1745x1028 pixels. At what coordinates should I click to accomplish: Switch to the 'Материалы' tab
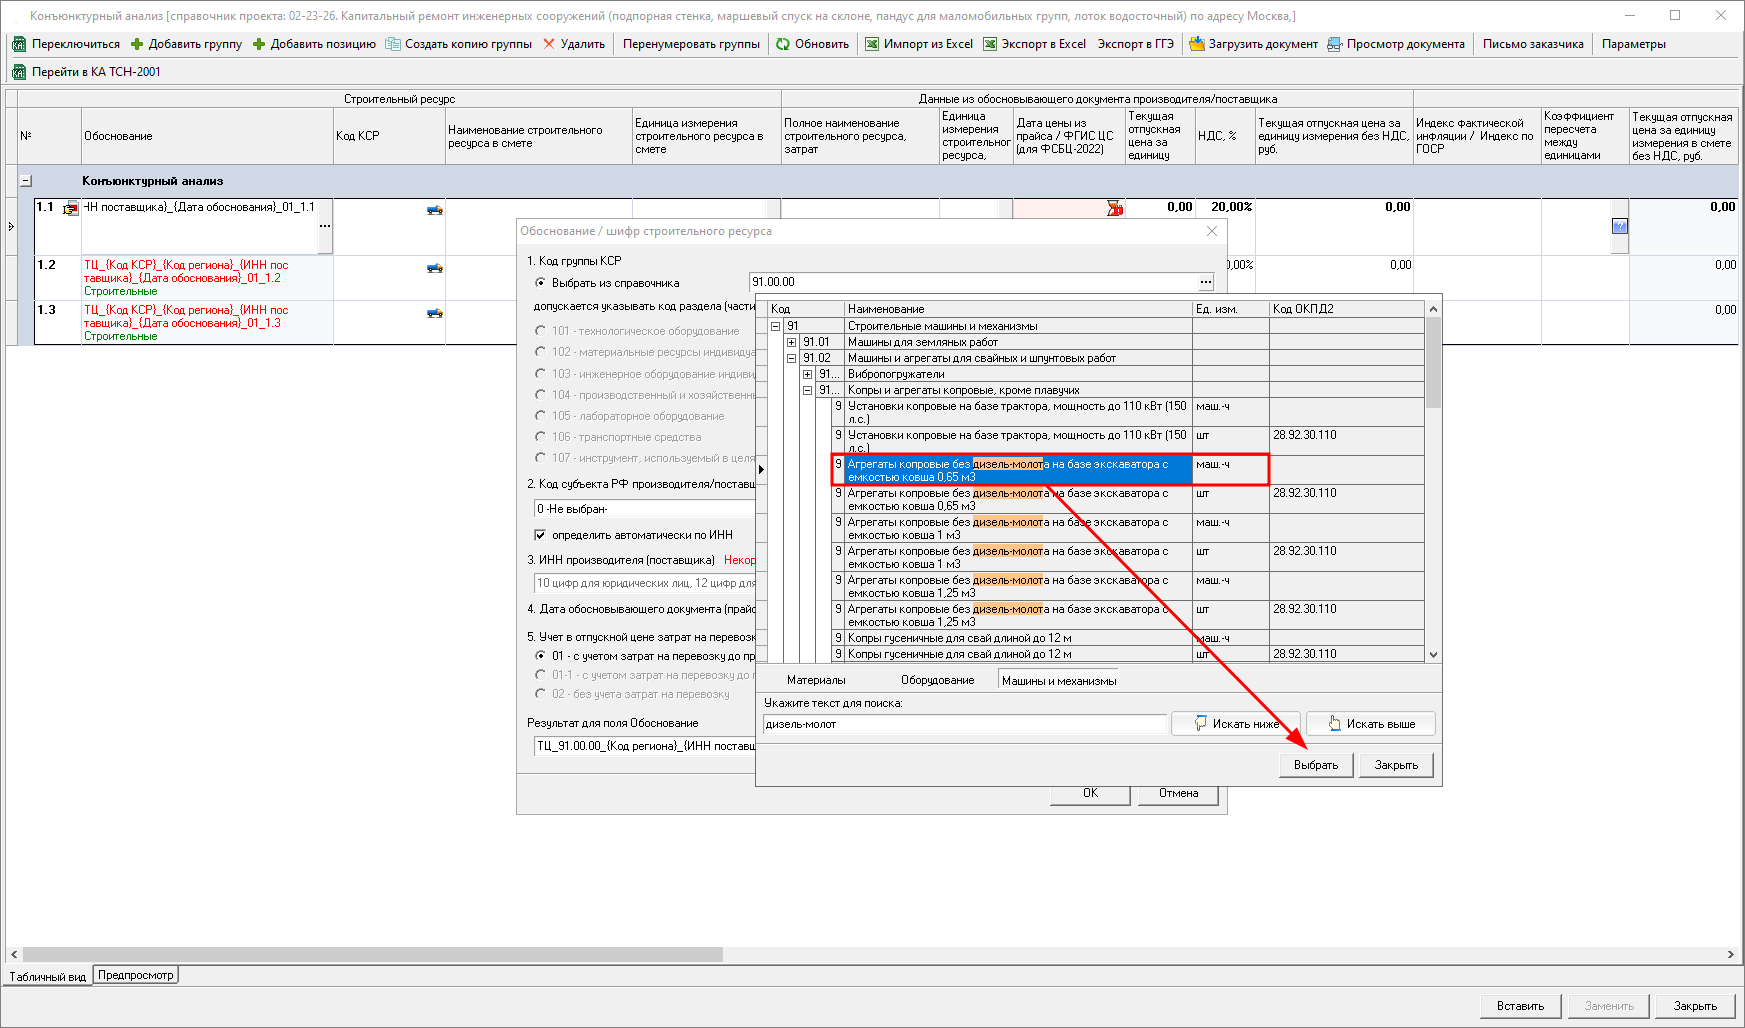pos(815,680)
